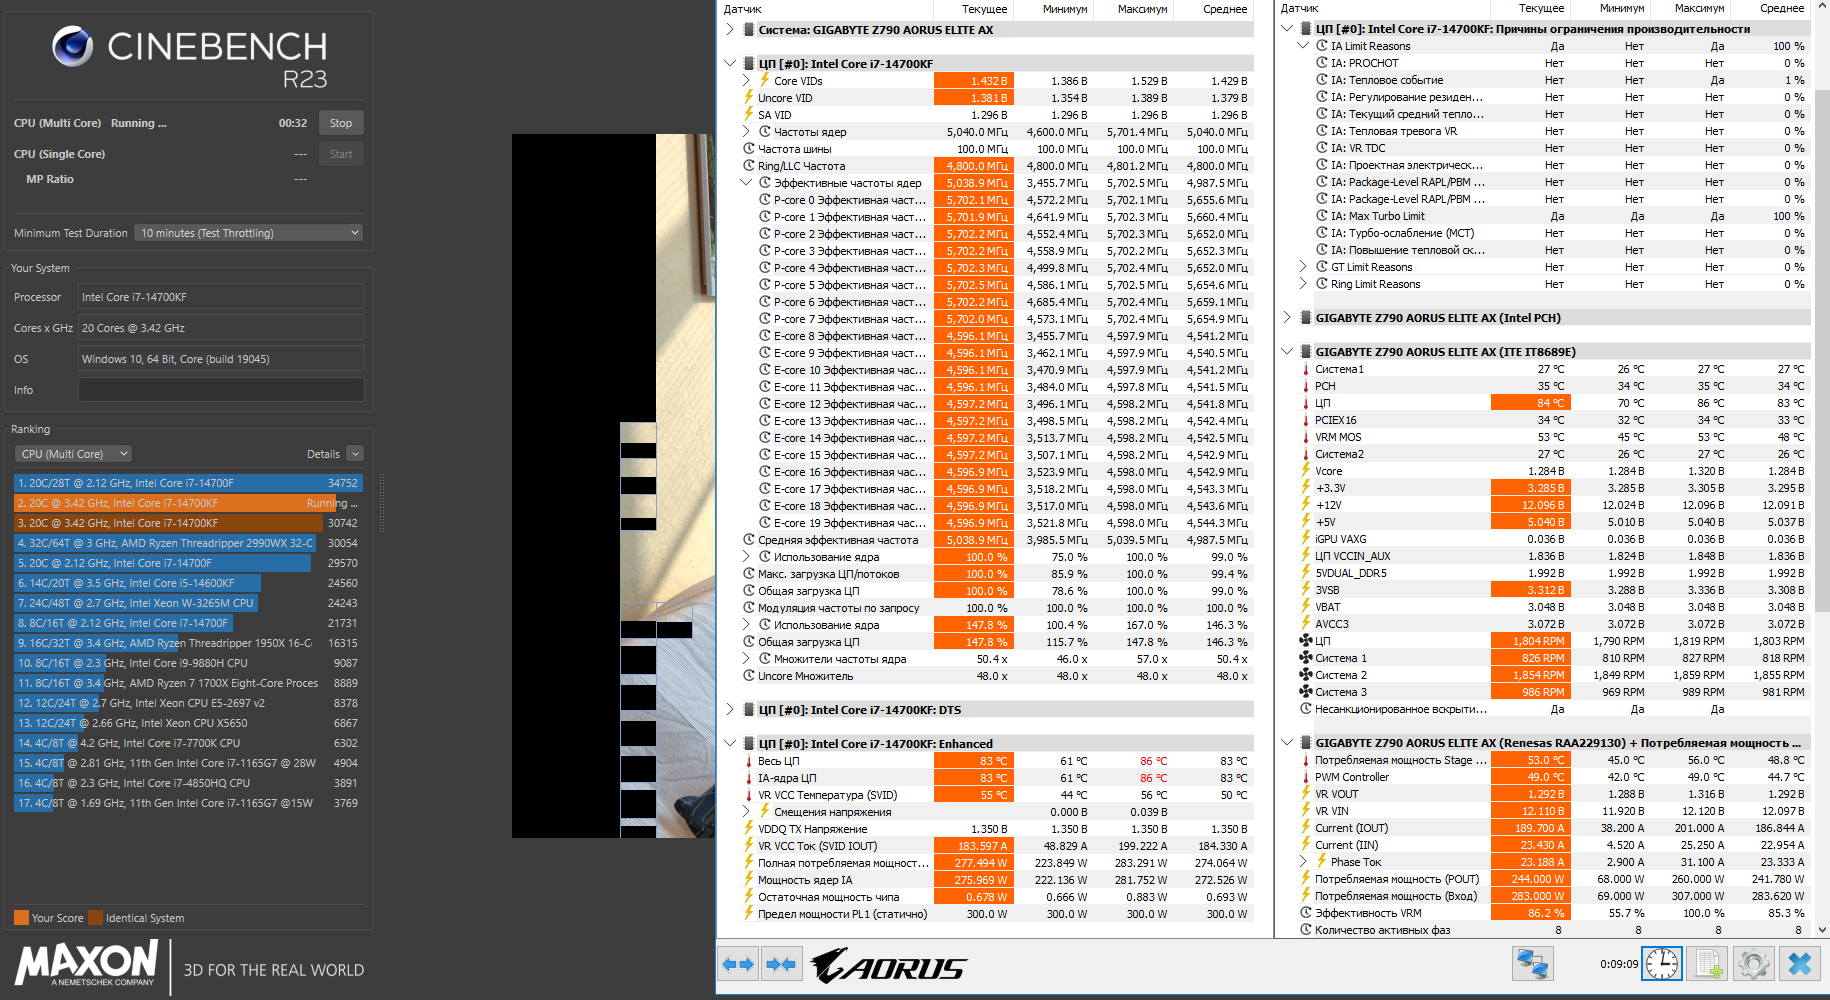Screen dimensions: 1830x1000
Task: Expand the Phase Ток row
Action: click(1303, 861)
